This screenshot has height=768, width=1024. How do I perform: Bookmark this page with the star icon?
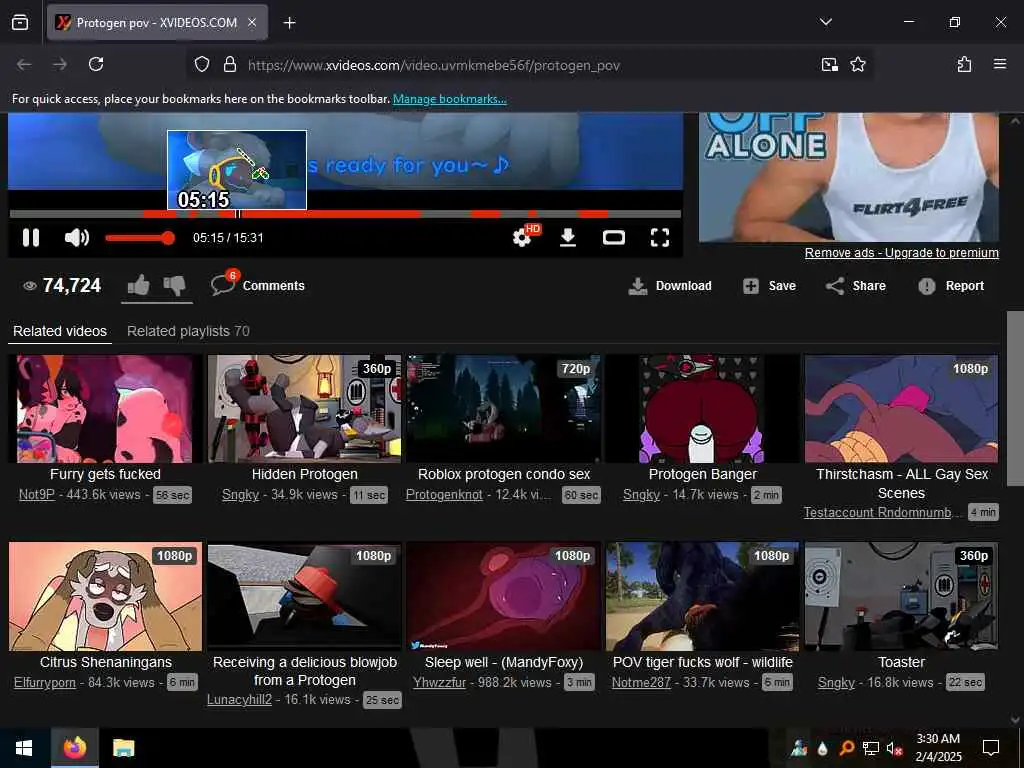coord(857,64)
